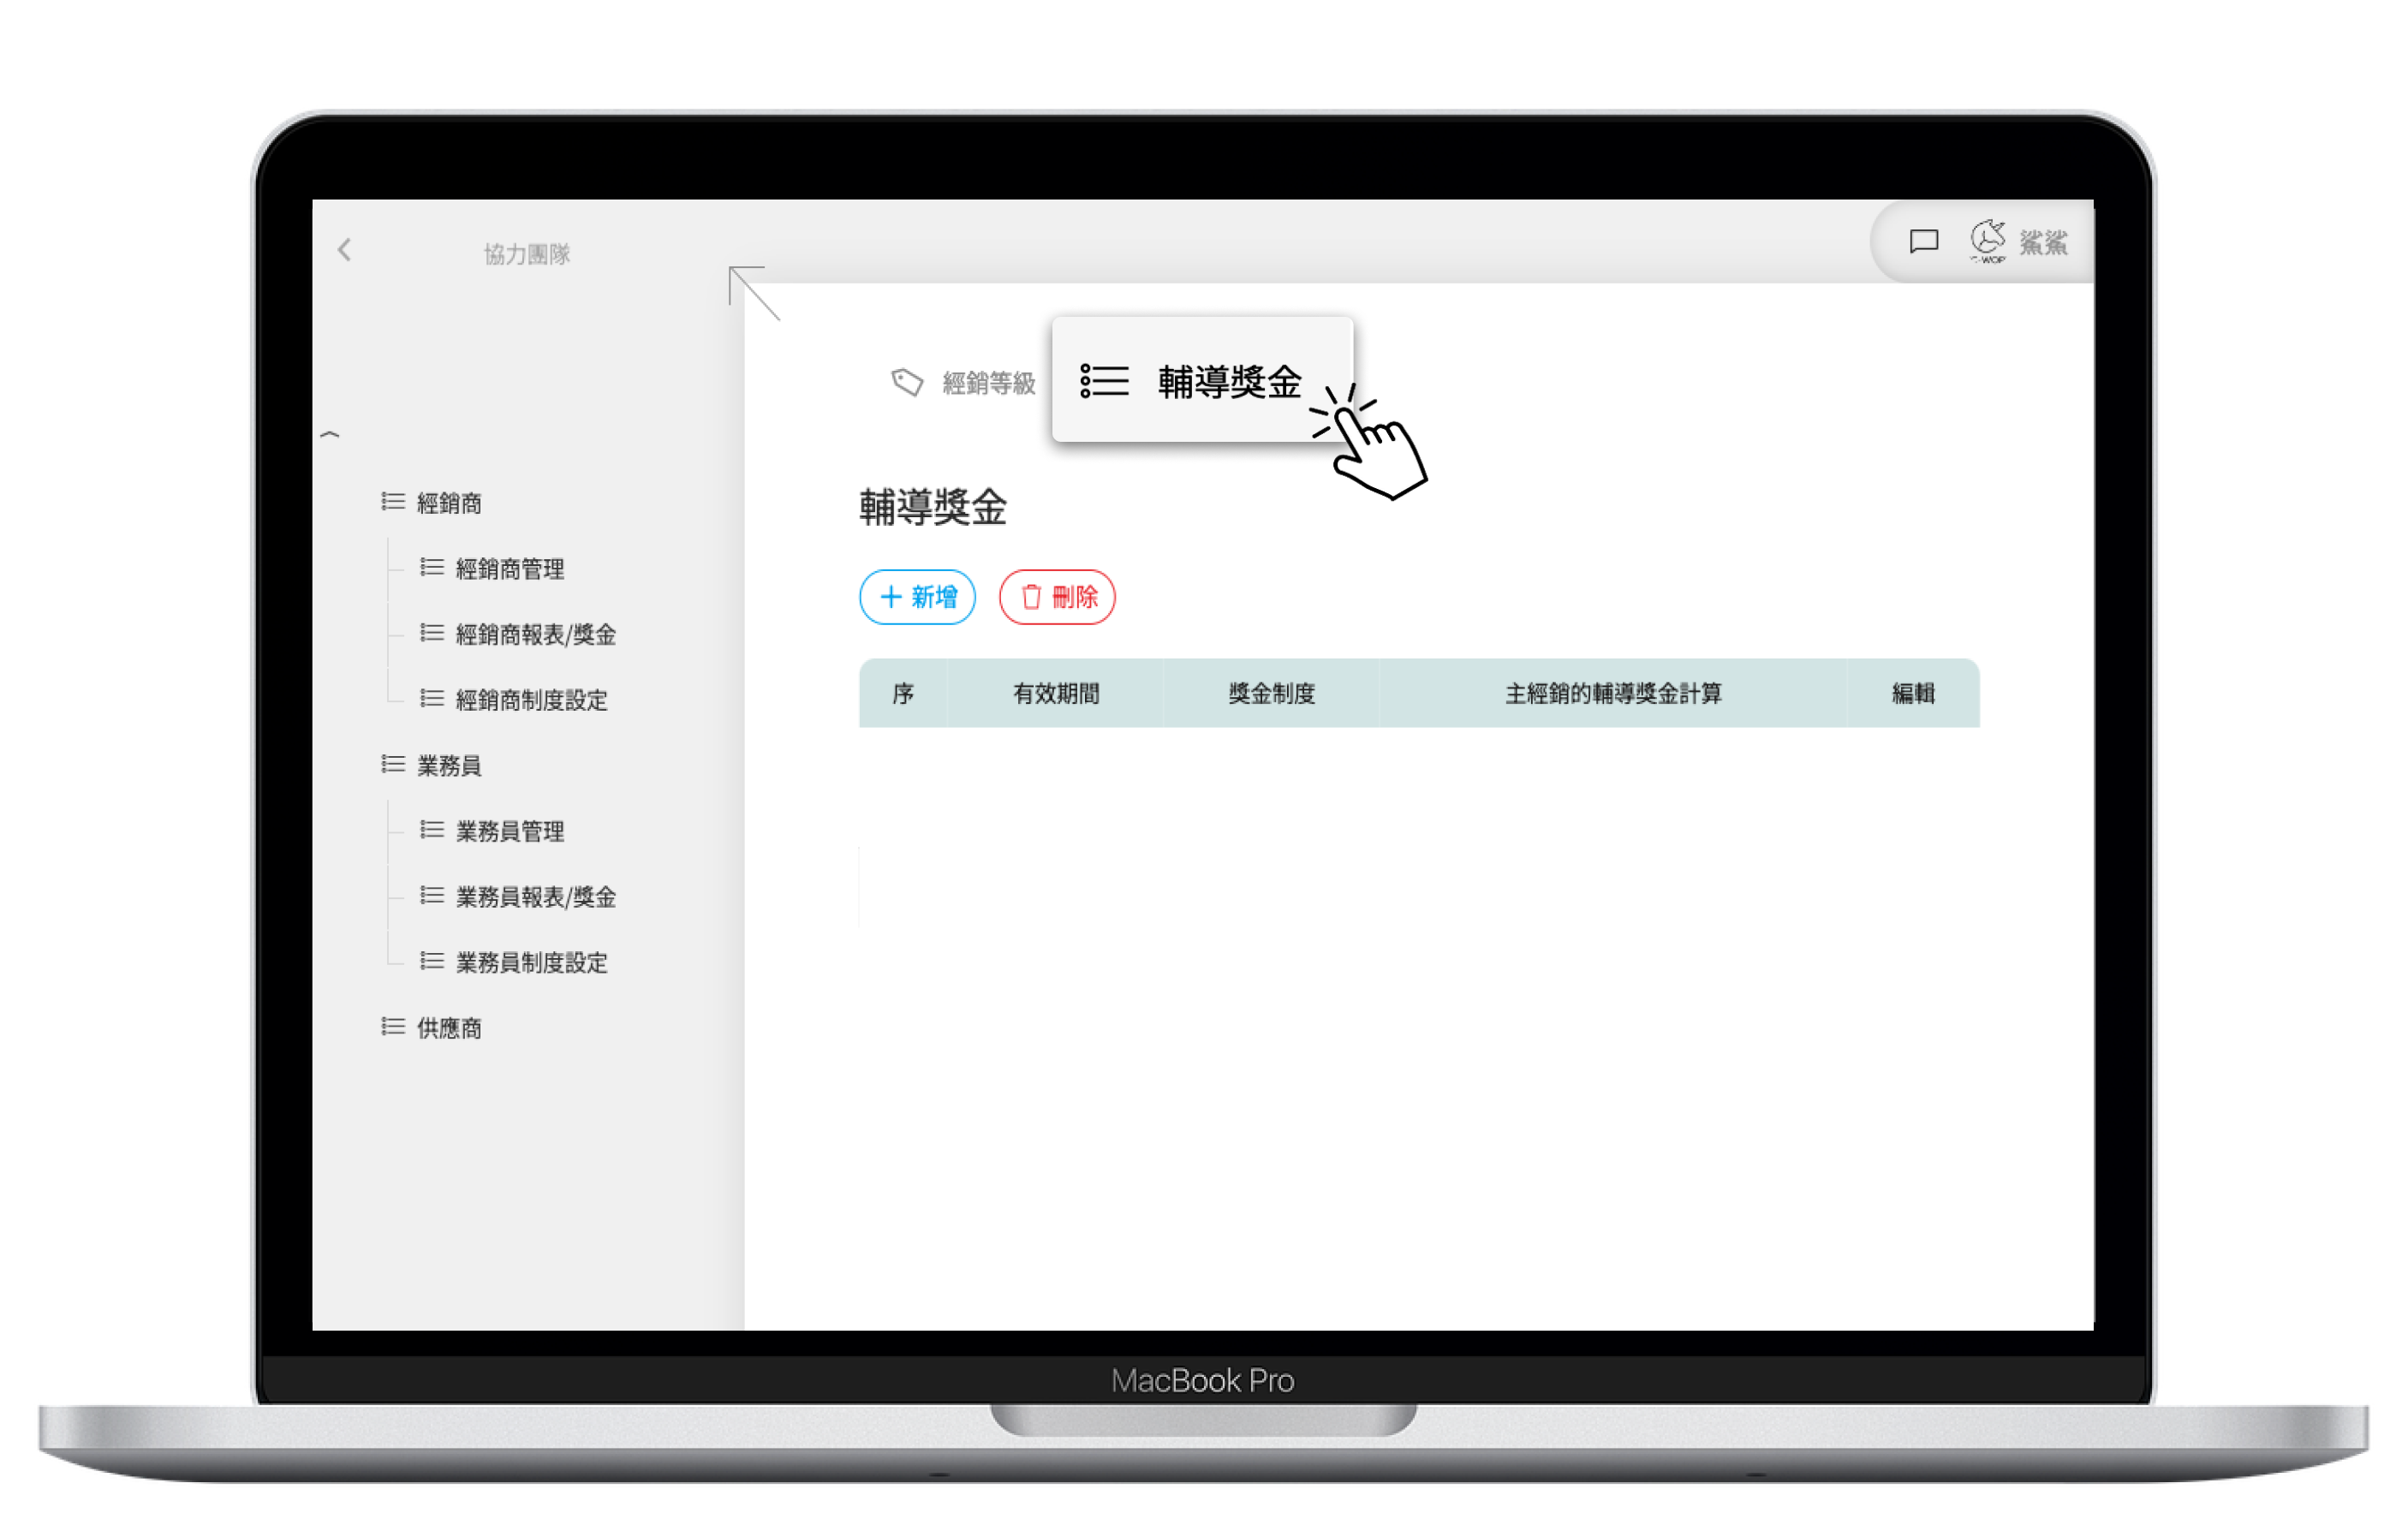This screenshot has height=1531, width=2408.
Task: Click the back chevron beside 協力團隊
Action: coord(345,250)
